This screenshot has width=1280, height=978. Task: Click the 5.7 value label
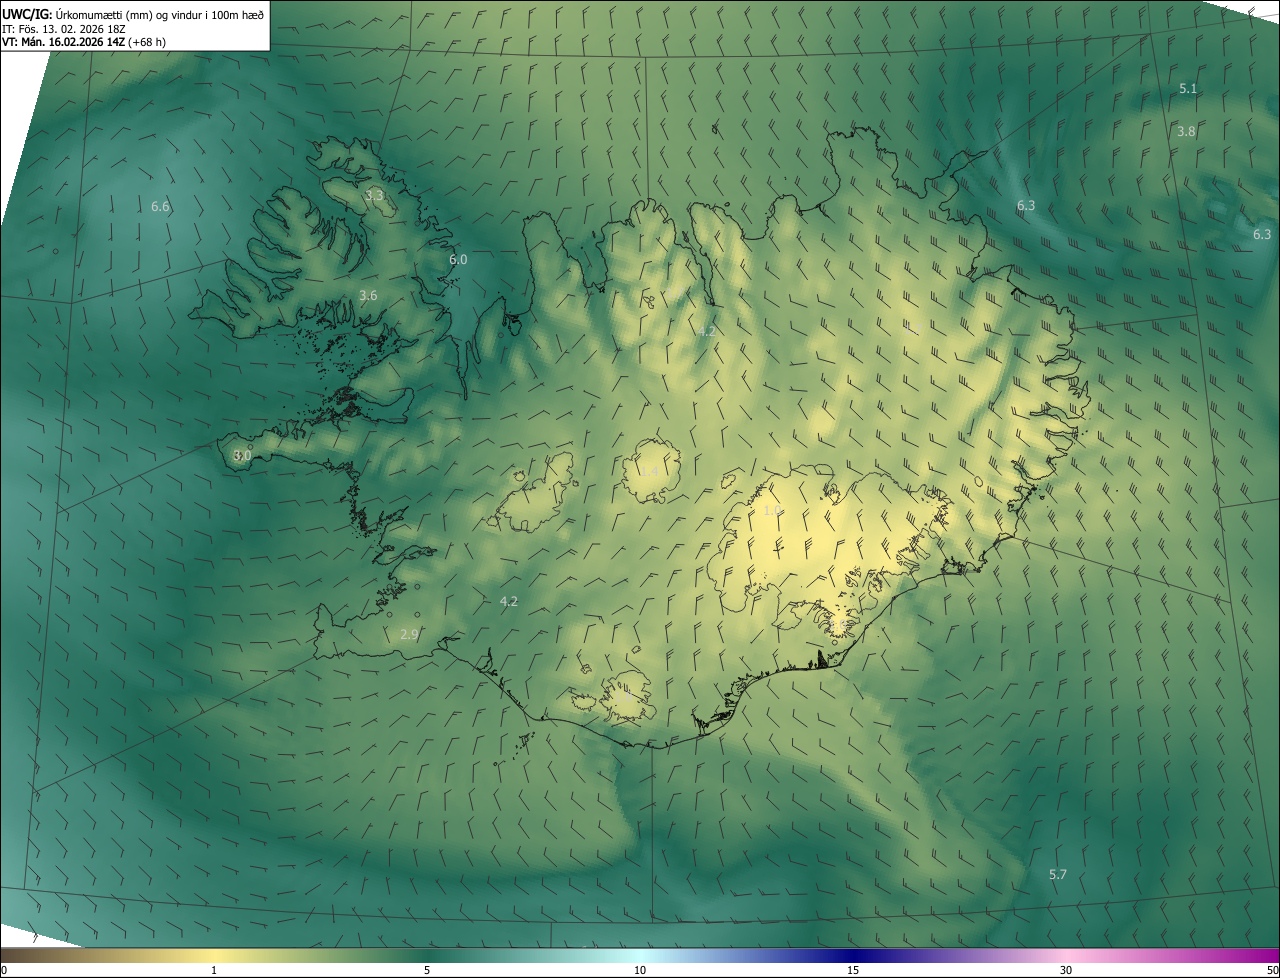pos(1058,875)
